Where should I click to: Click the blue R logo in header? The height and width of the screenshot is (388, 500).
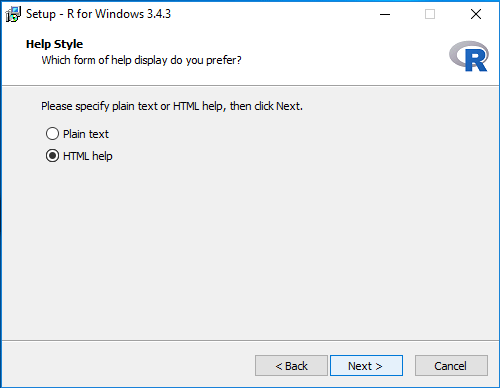pos(469,56)
